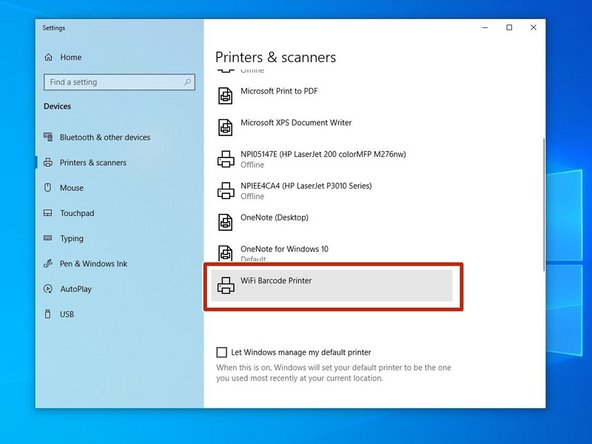The image size is (592, 444).
Task: Click the Microsoft Print to PDF icon
Action: [225, 96]
